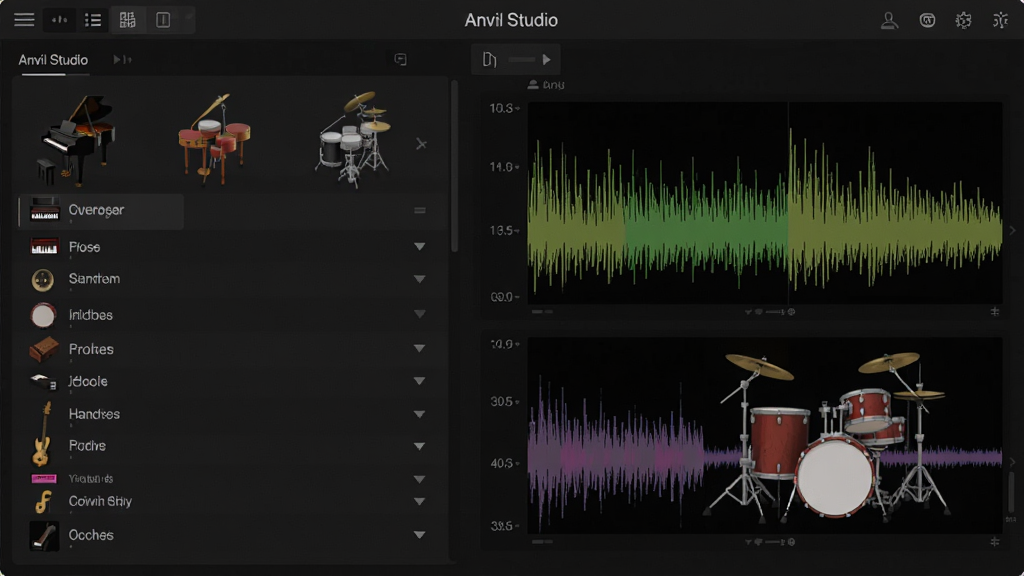Image resolution: width=1024 pixels, height=576 pixels.
Task: Adjust the upper track bottom slider control
Action: point(770,312)
